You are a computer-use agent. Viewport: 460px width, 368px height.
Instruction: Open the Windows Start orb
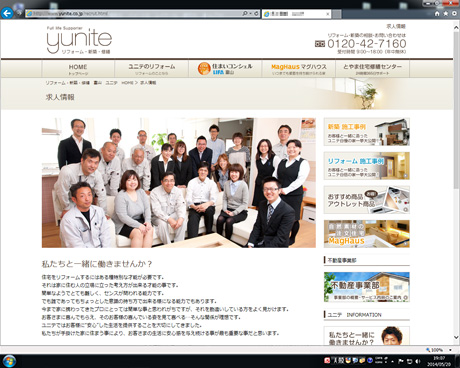(x=9, y=361)
